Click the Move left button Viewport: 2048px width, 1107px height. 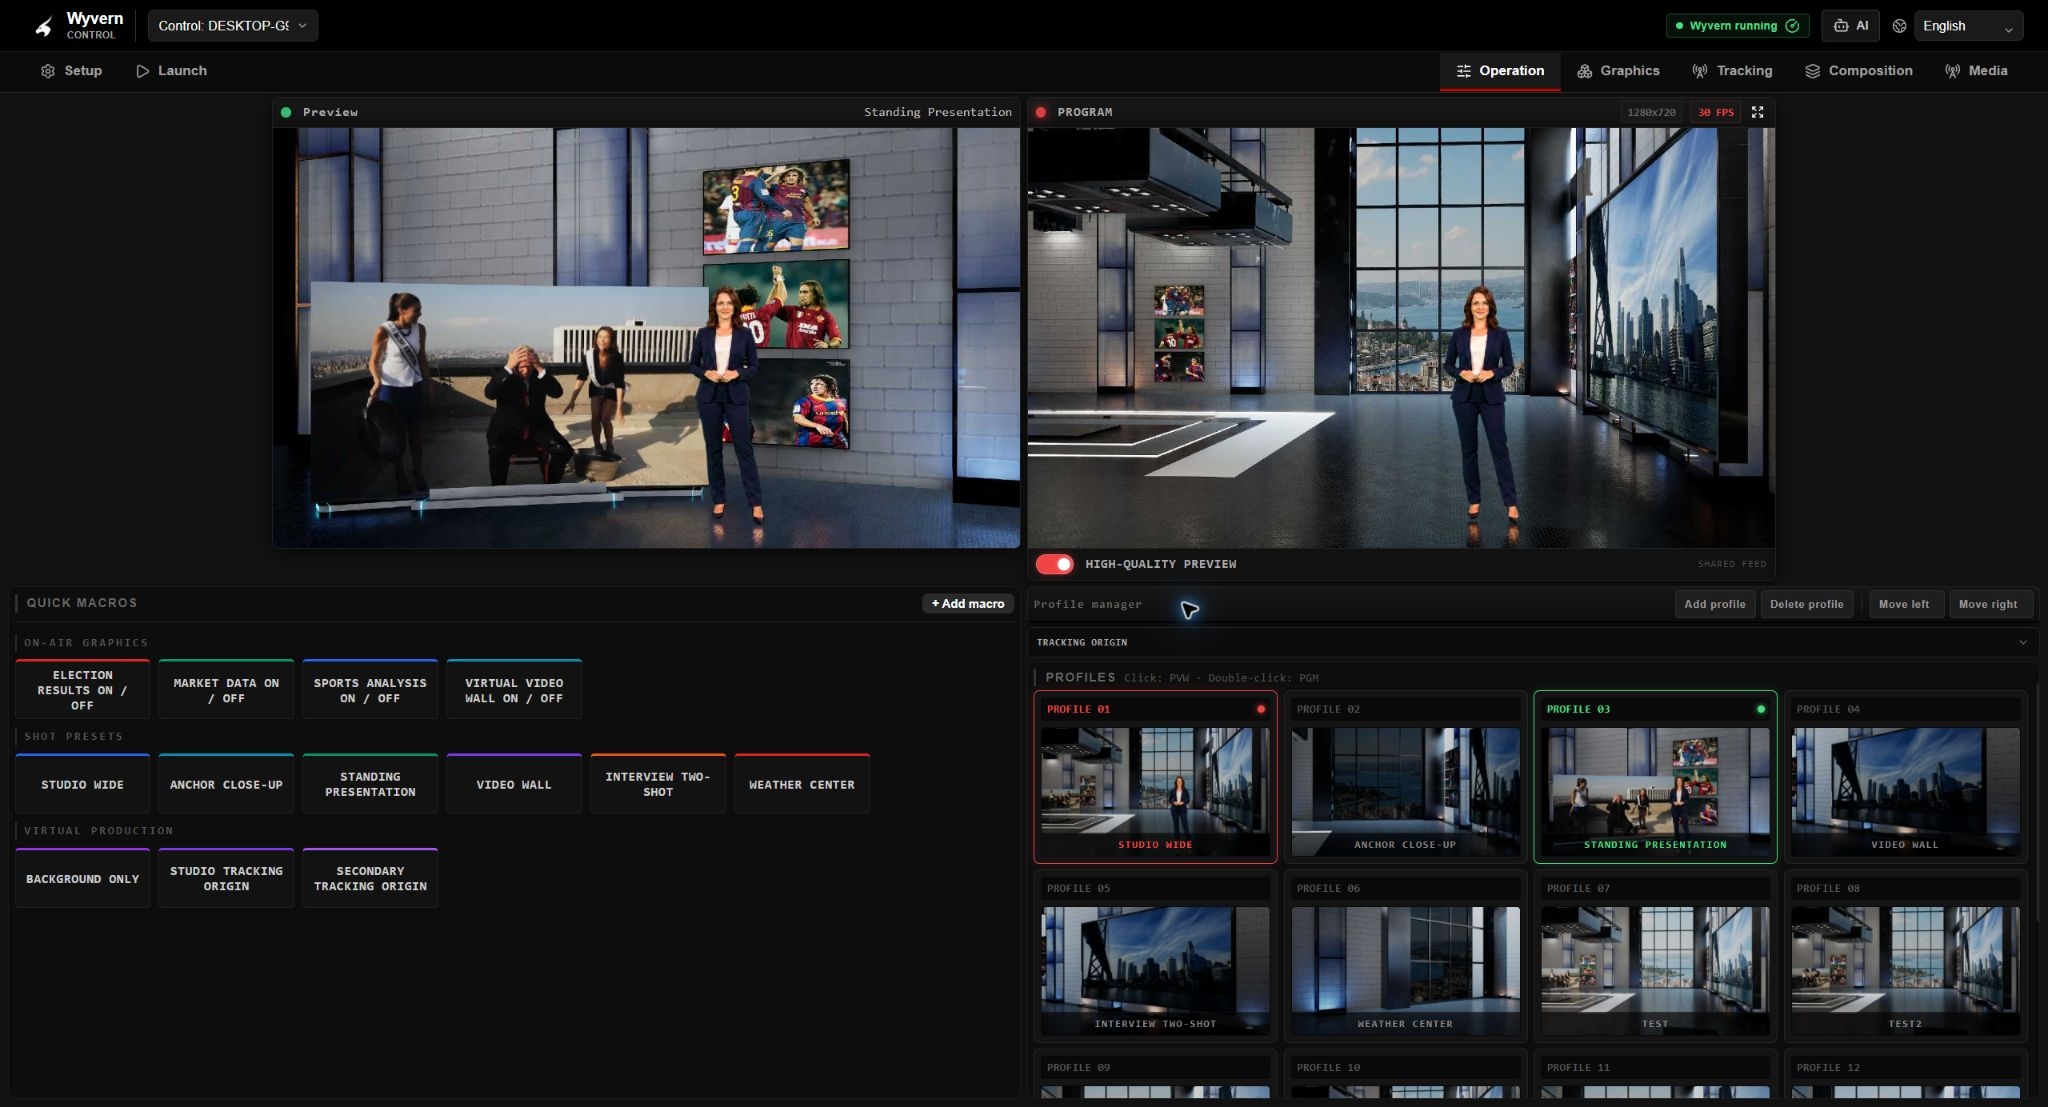(1904, 604)
